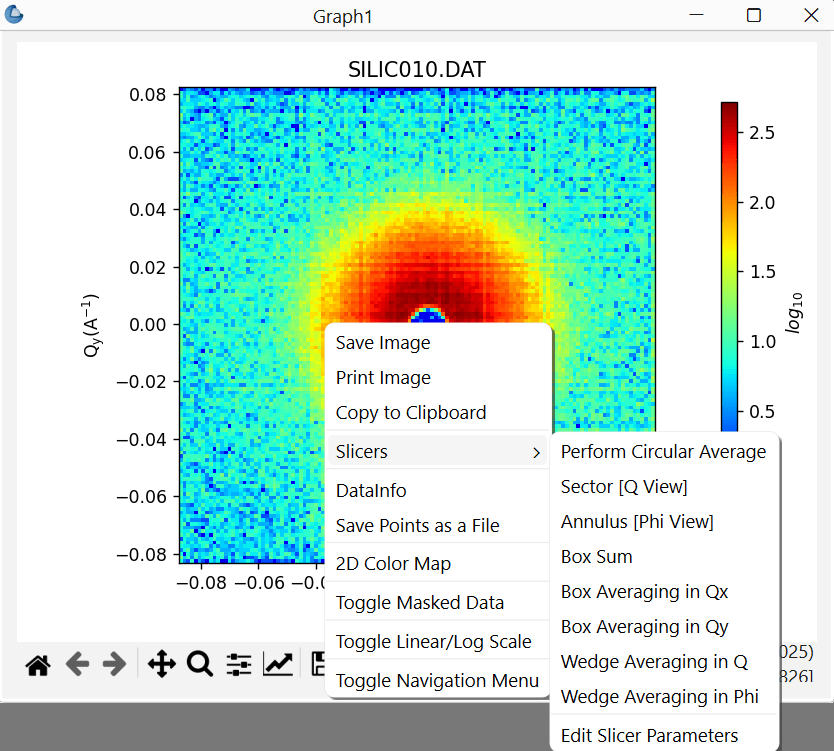
Task: Click the Save figure disk icon
Action: 318,664
